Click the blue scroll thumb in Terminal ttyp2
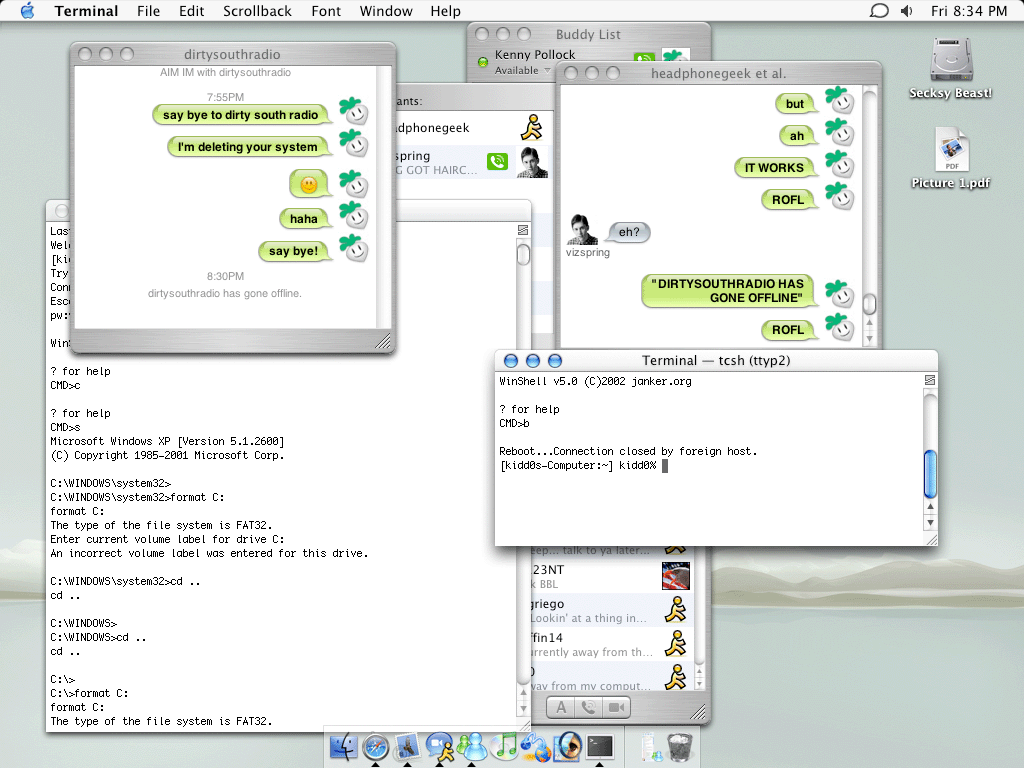 coord(931,473)
